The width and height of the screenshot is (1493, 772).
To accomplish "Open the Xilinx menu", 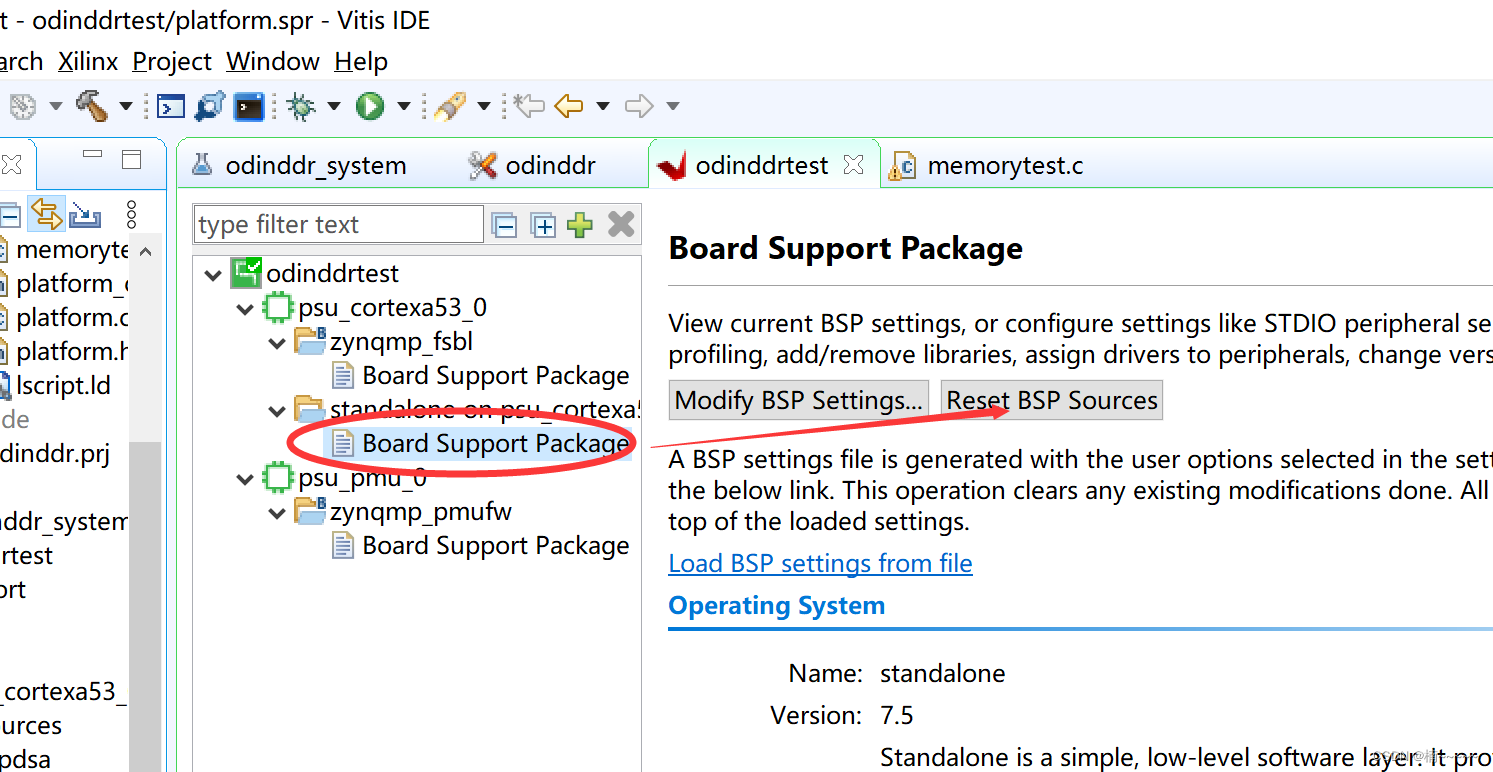I will [x=88, y=61].
